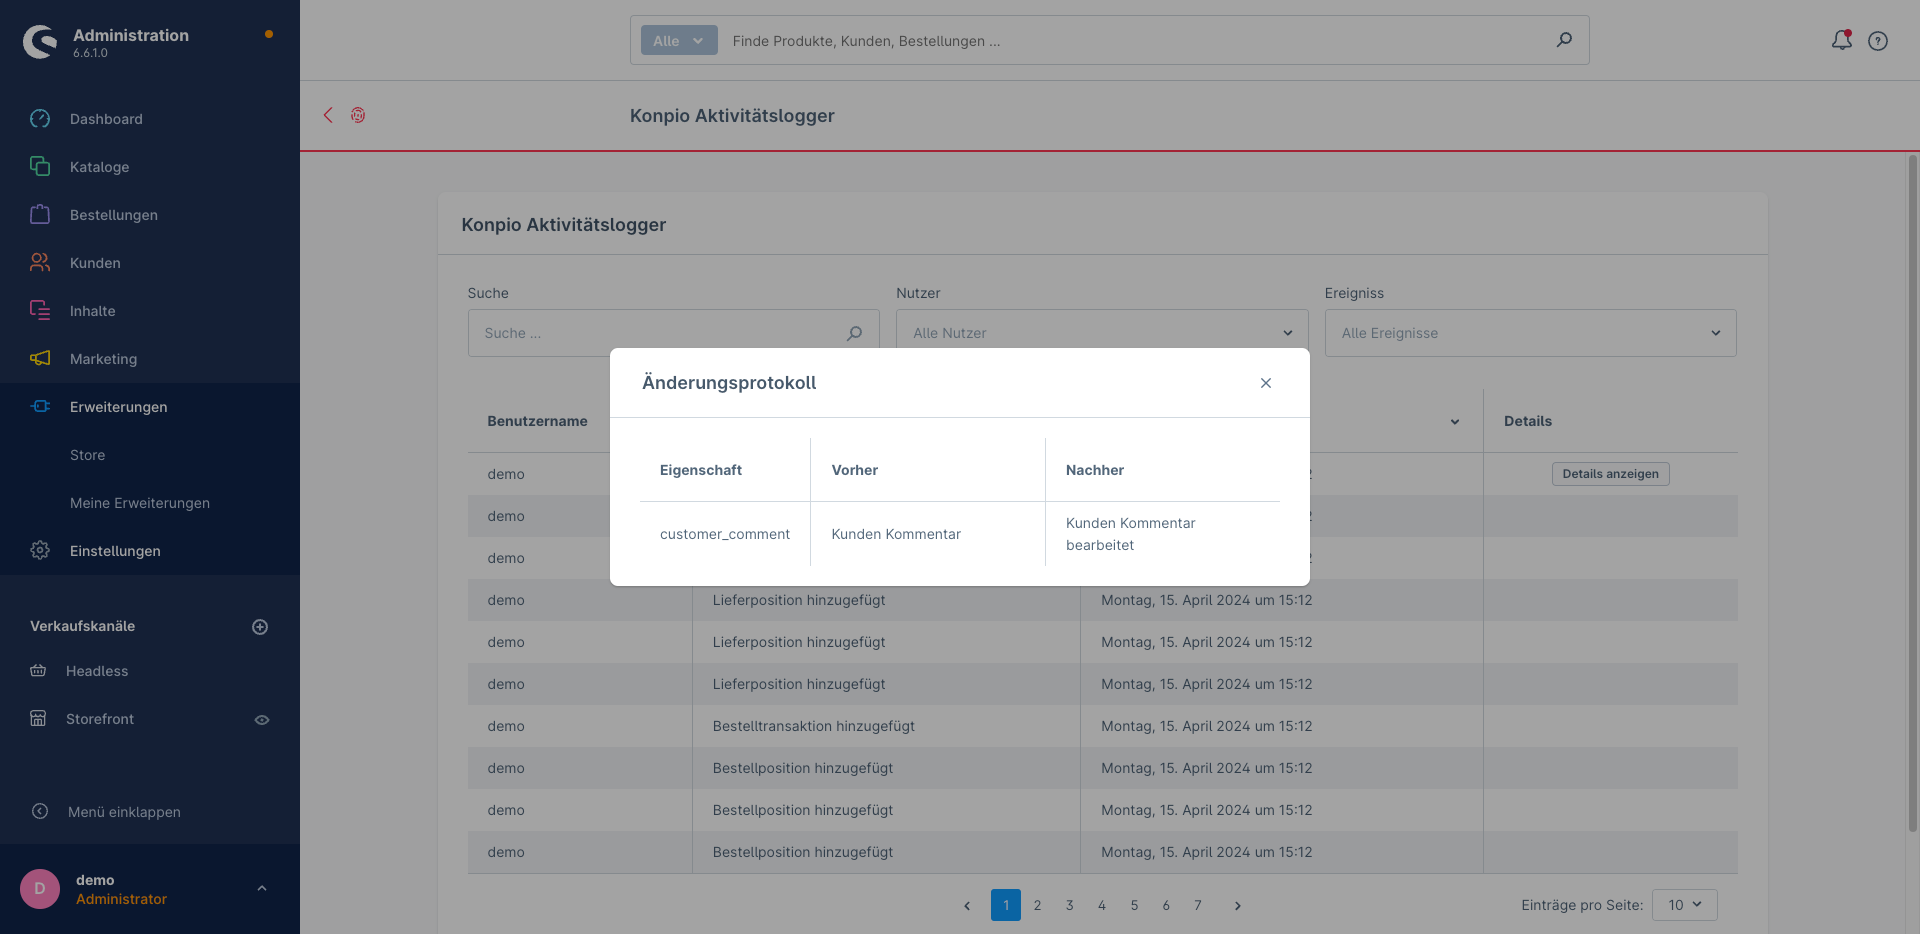Open notifications bell icon
Image resolution: width=1920 pixels, height=934 pixels.
point(1842,40)
